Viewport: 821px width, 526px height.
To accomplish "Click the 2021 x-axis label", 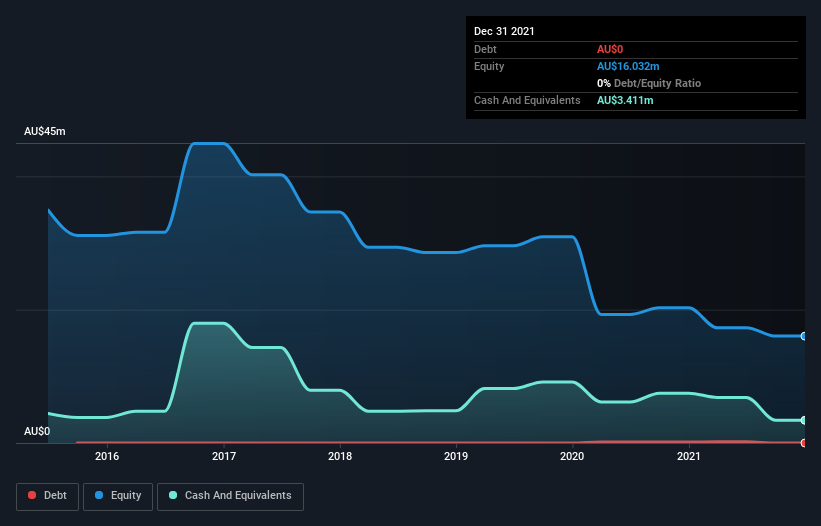I will pyautogui.click(x=689, y=456).
